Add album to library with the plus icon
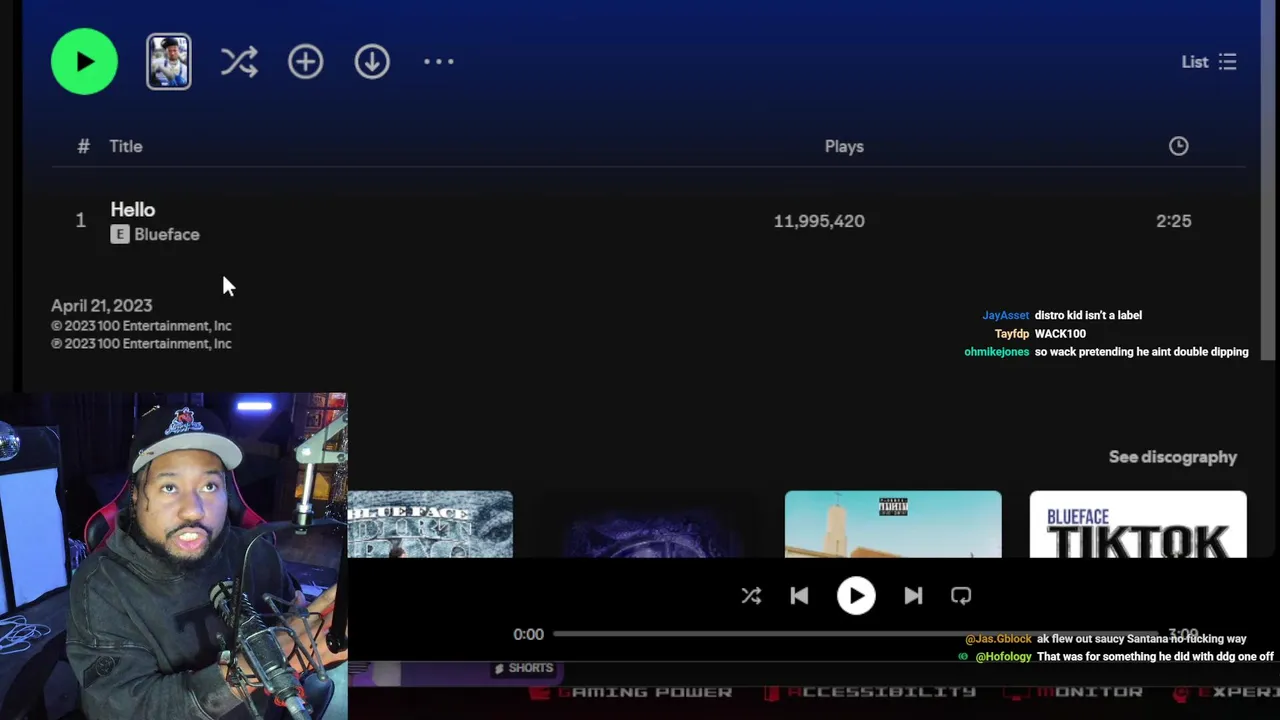The width and height of the screenshot is (1280, 720). point(305,62)
